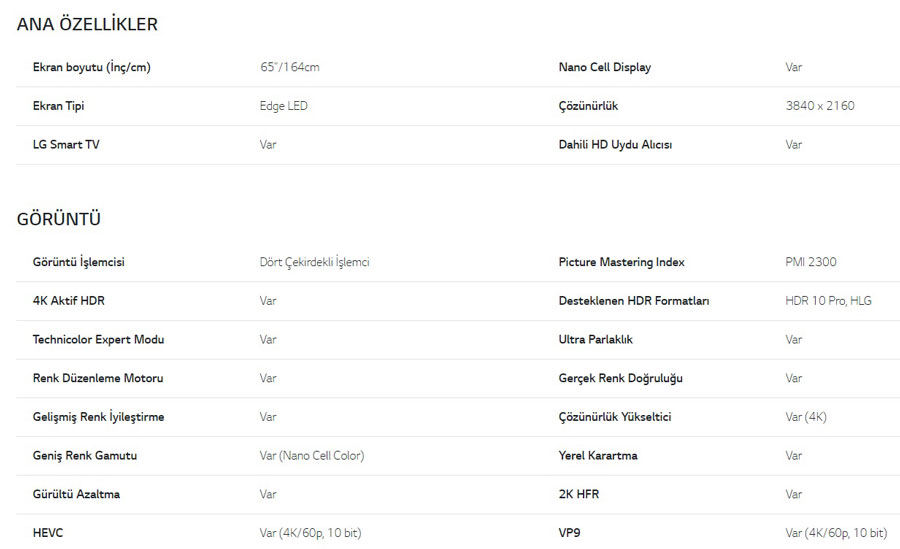Viewport: 900px width, 549px height.
Task: Click the PMI 2300 value
Action: (810, 262)
